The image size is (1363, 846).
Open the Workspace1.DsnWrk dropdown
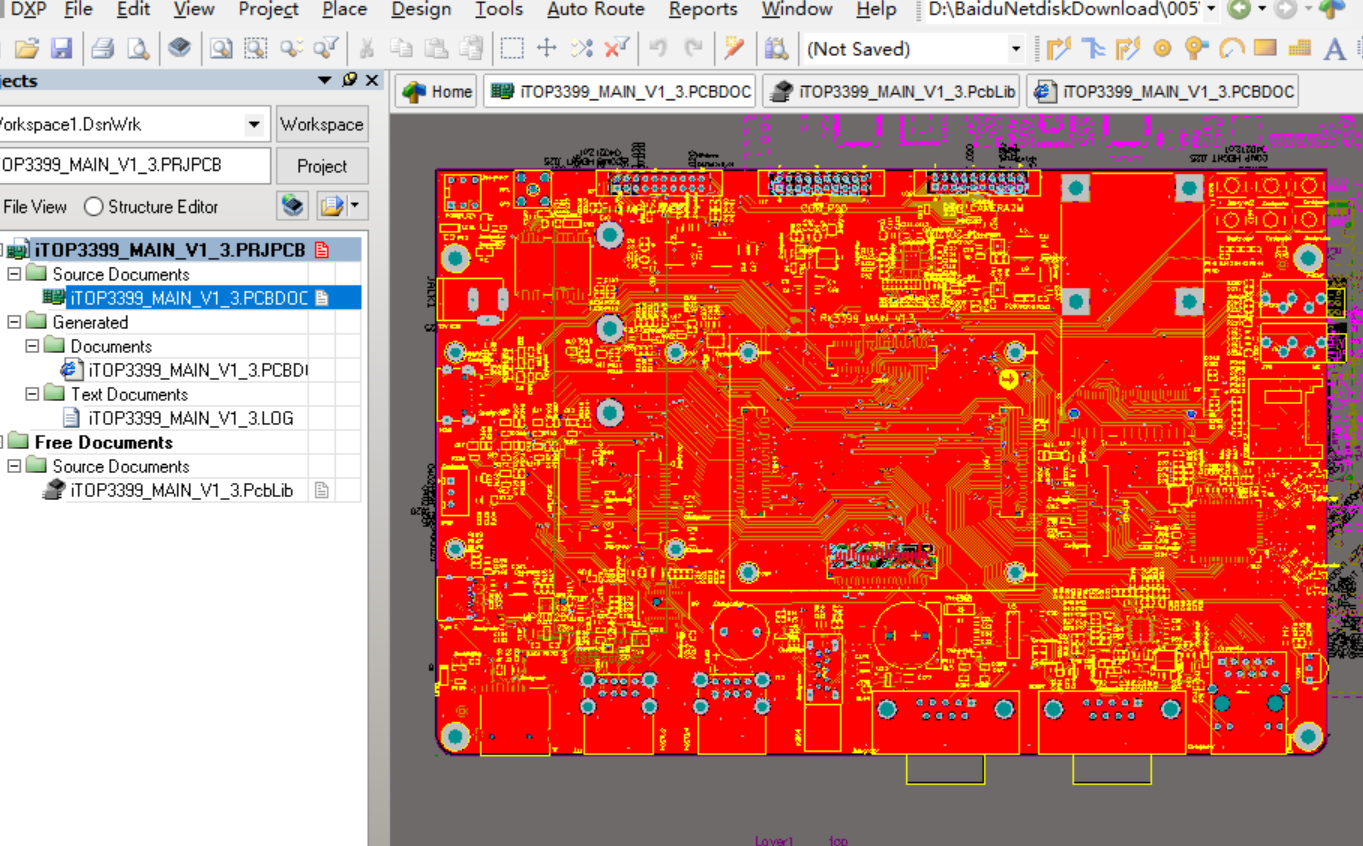[x=254, y=125]
